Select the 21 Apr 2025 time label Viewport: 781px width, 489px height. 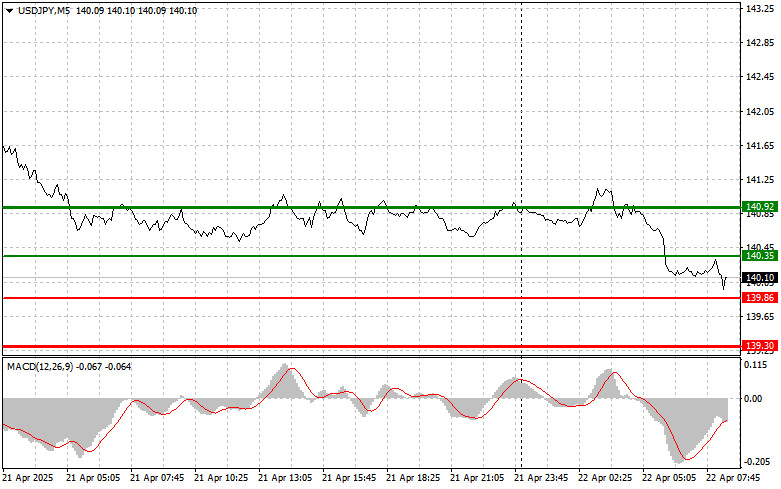[x=28, y=478]
